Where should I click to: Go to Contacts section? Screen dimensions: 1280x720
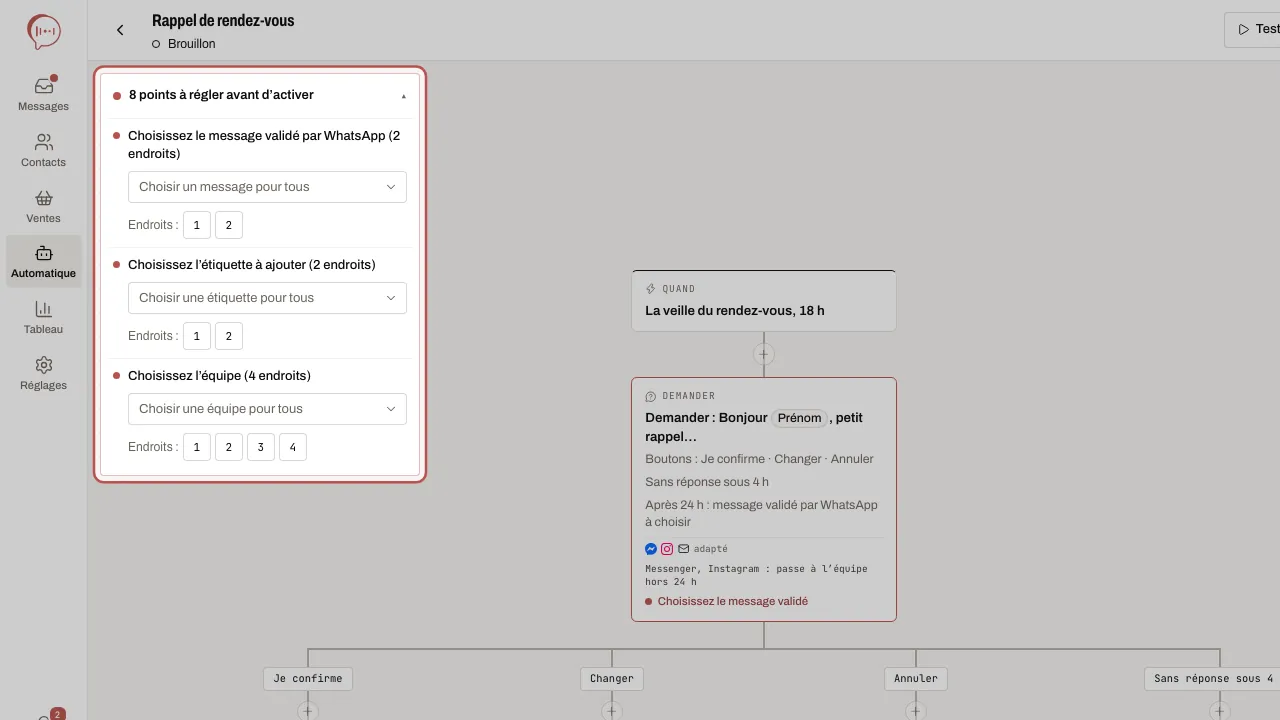[44, 150]
